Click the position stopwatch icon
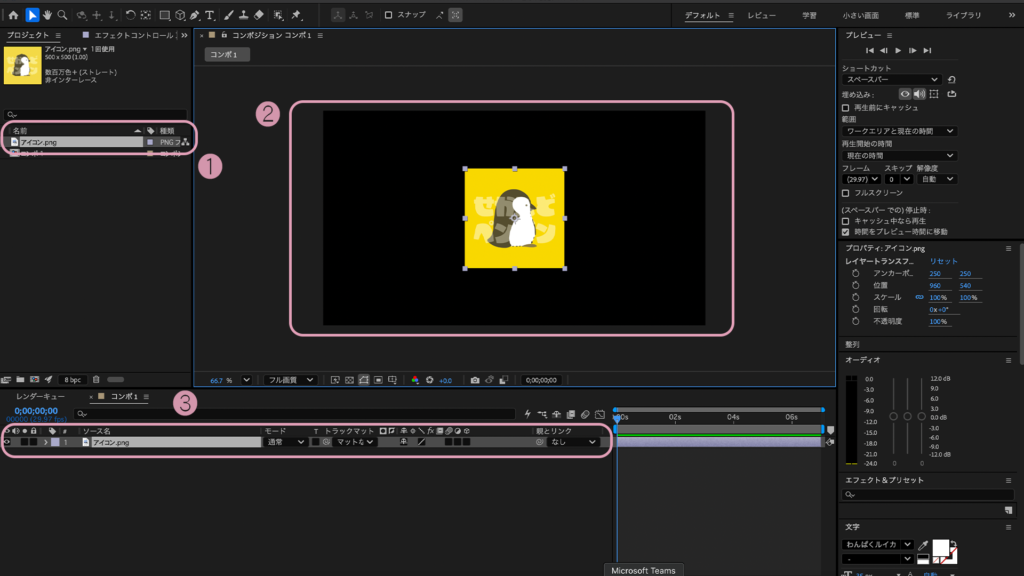 (x=856, y=285)
